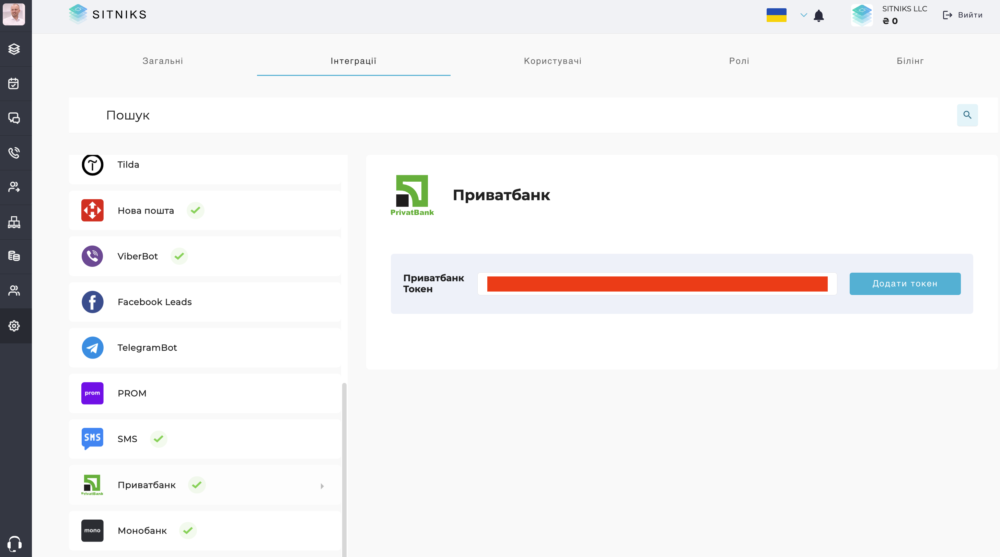This screenshot has width=1000, height=557.
Task: Select the Приватбанк logo in the list
Action: tap(92, 485)
